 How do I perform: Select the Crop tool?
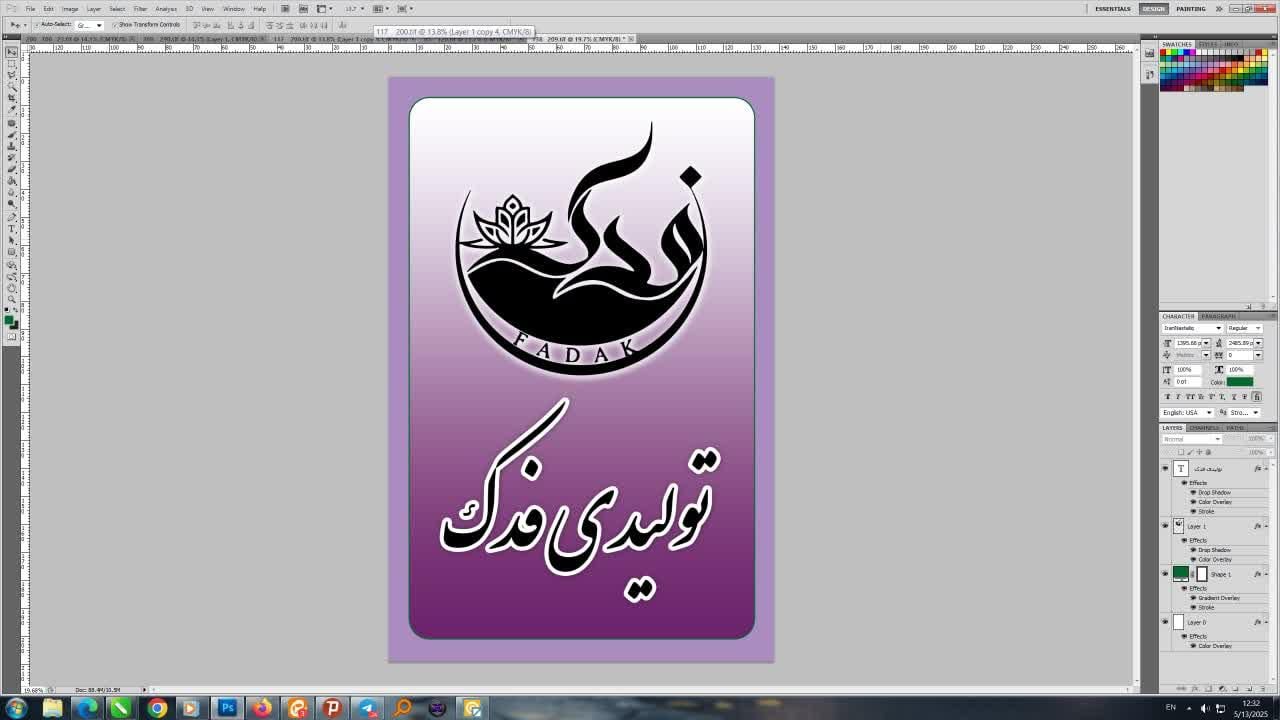click(x=12, y=98)
